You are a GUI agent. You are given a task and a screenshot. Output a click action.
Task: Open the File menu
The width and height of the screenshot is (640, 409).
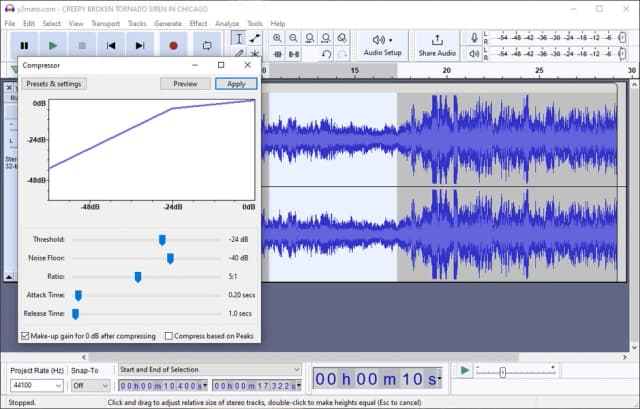coord(10,24)
